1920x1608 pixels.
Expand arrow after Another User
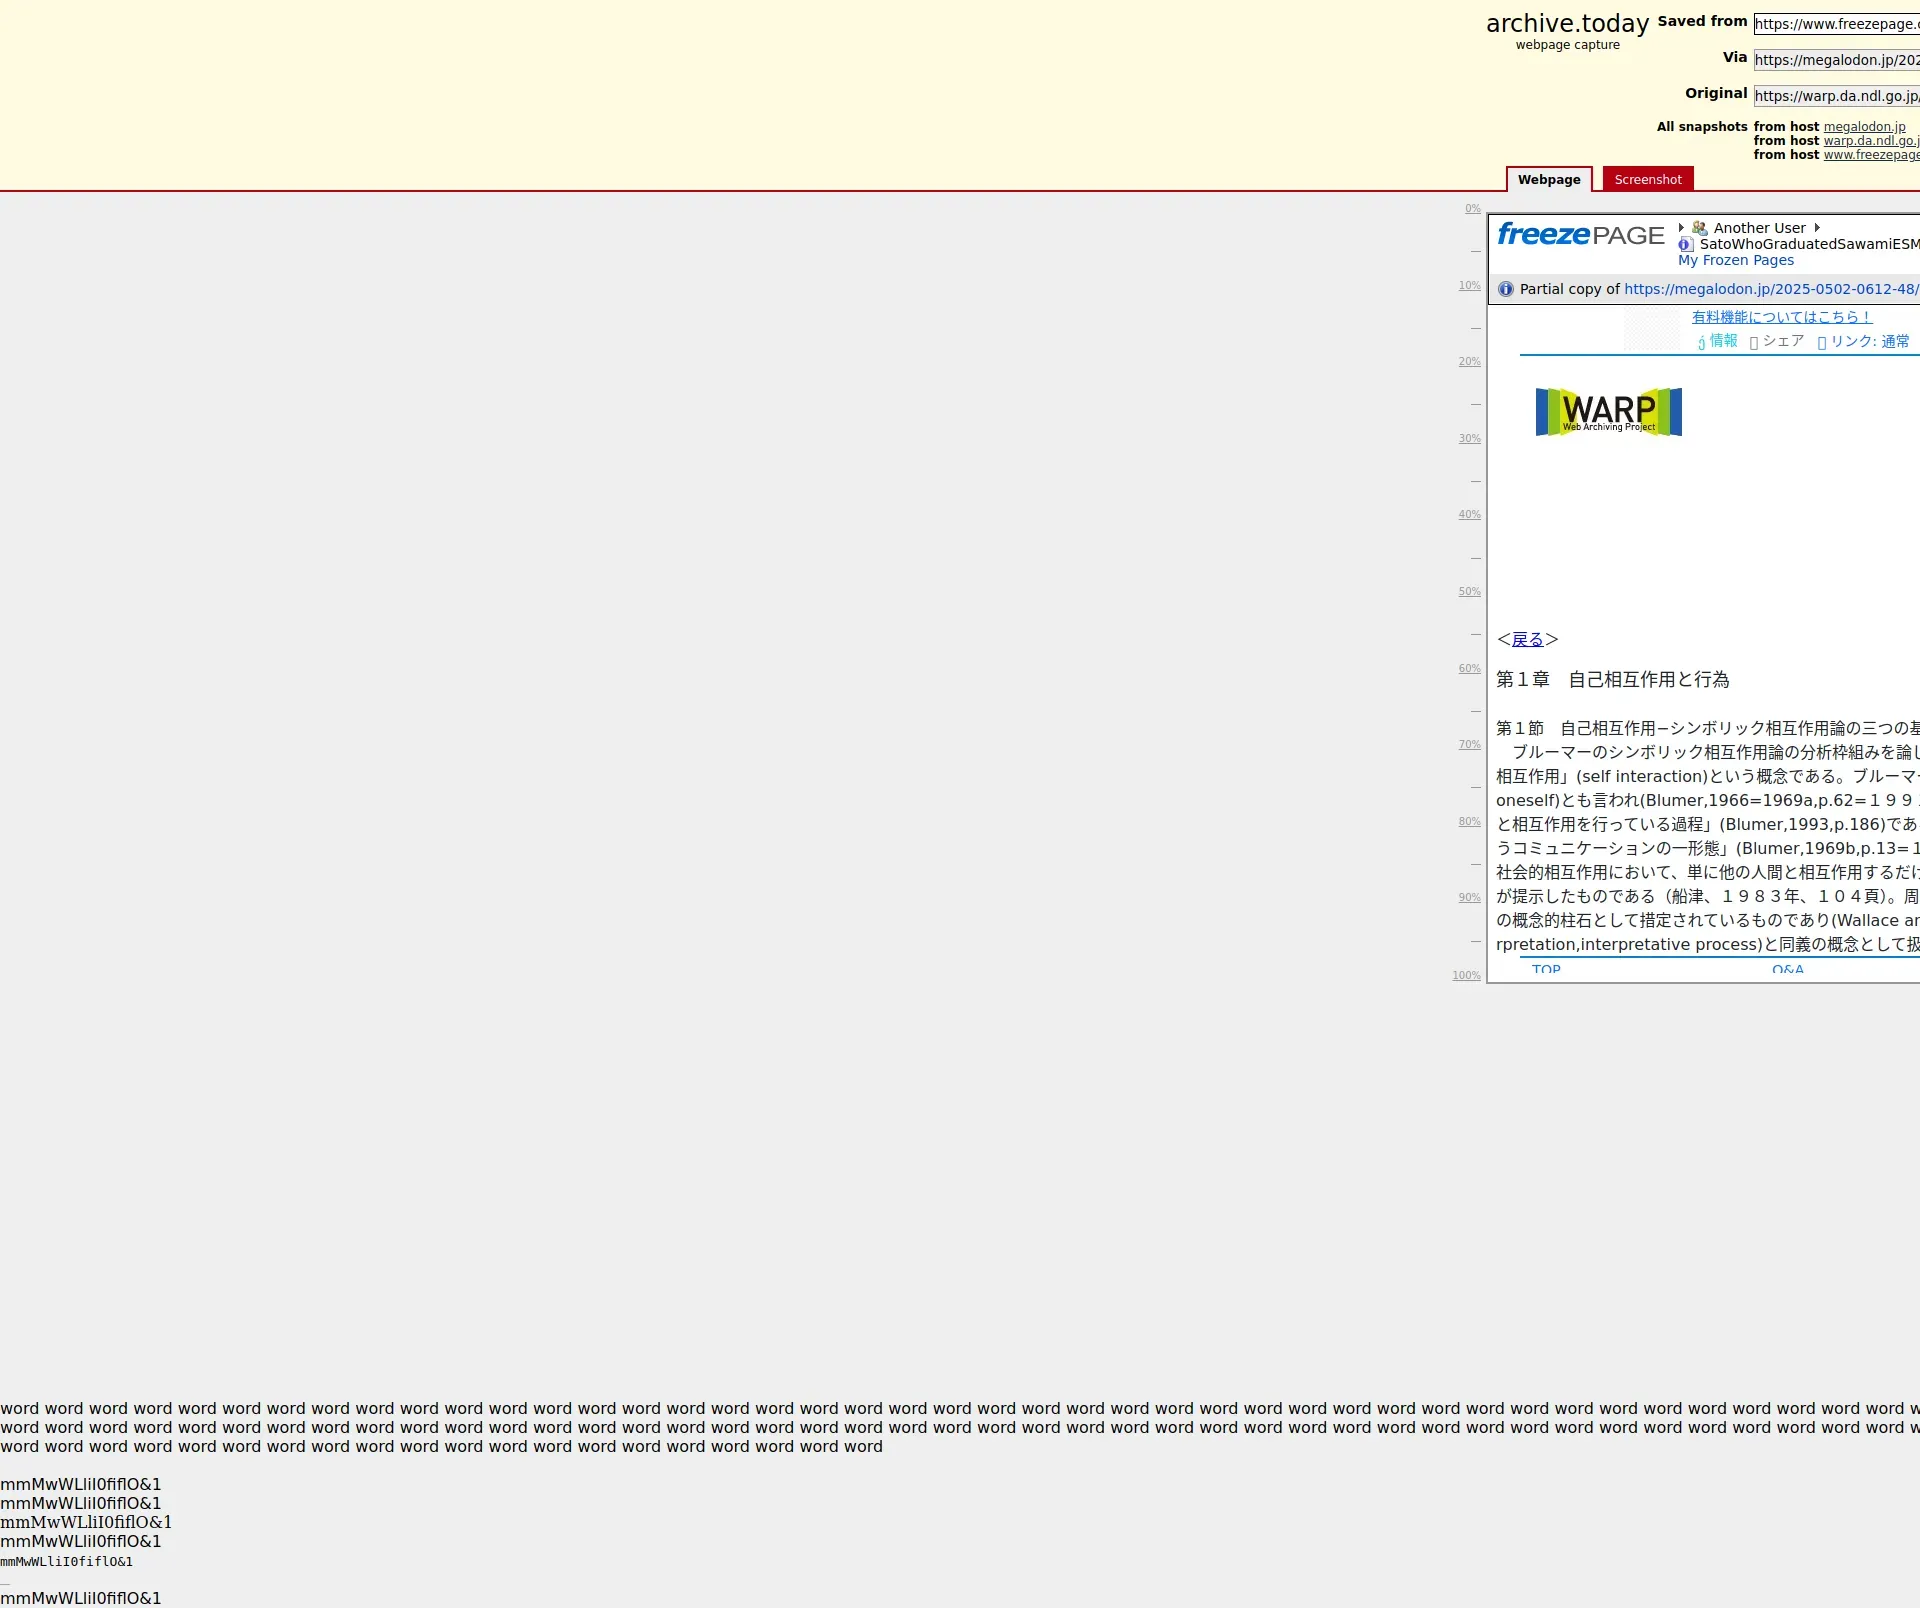pyautogui.click(x=1817, y=228)
